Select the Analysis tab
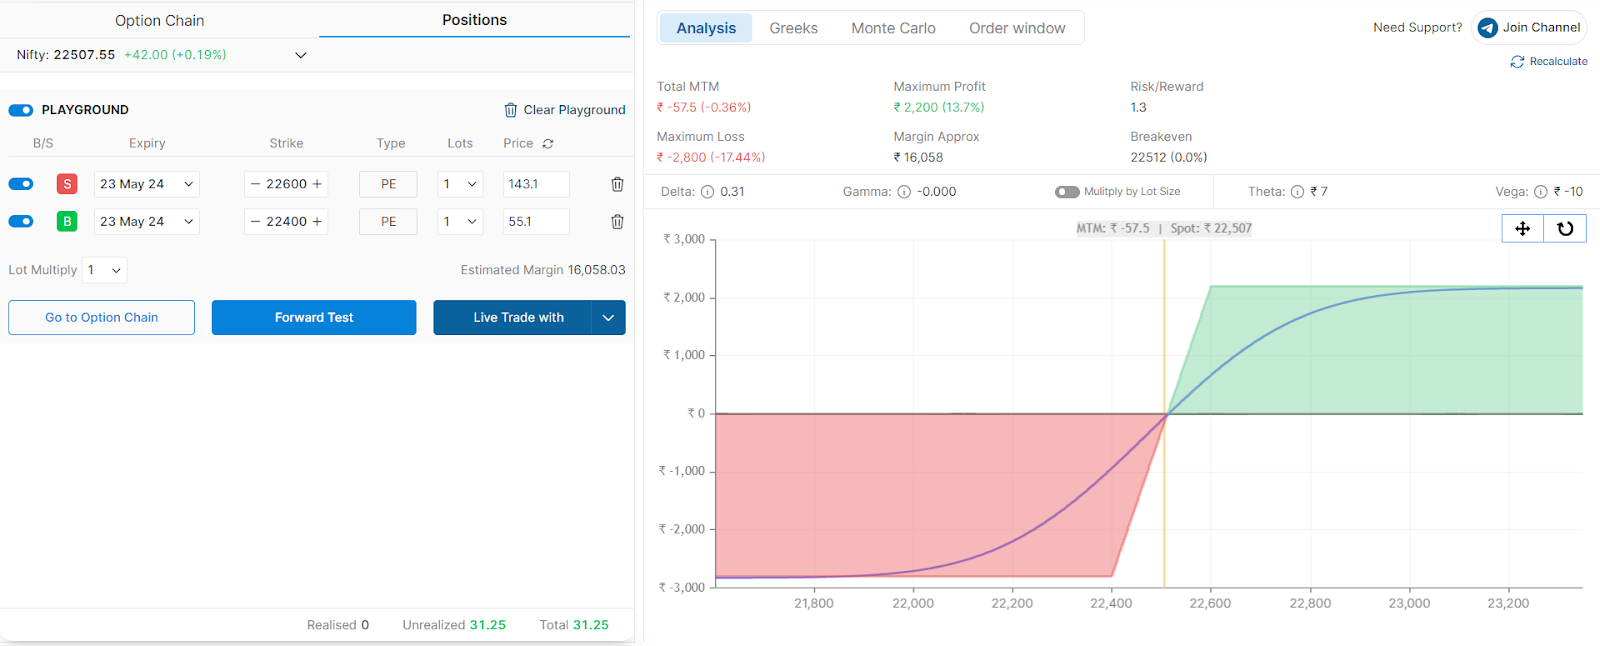Image resolution: width=1600 pixels, height=646 pixels. click(x=706, y=28)
